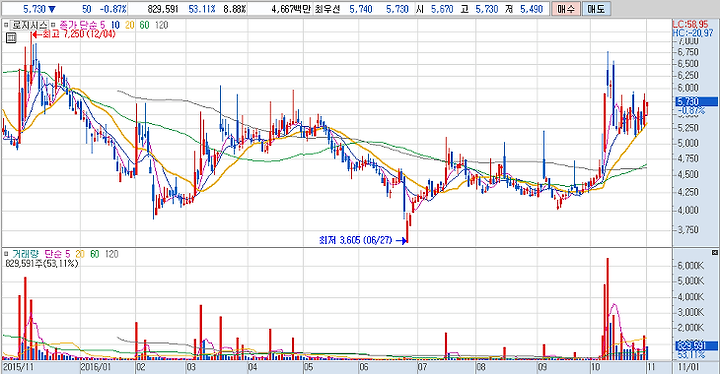Click the -0.87% change rate in the top bar

tap(113, 9)
